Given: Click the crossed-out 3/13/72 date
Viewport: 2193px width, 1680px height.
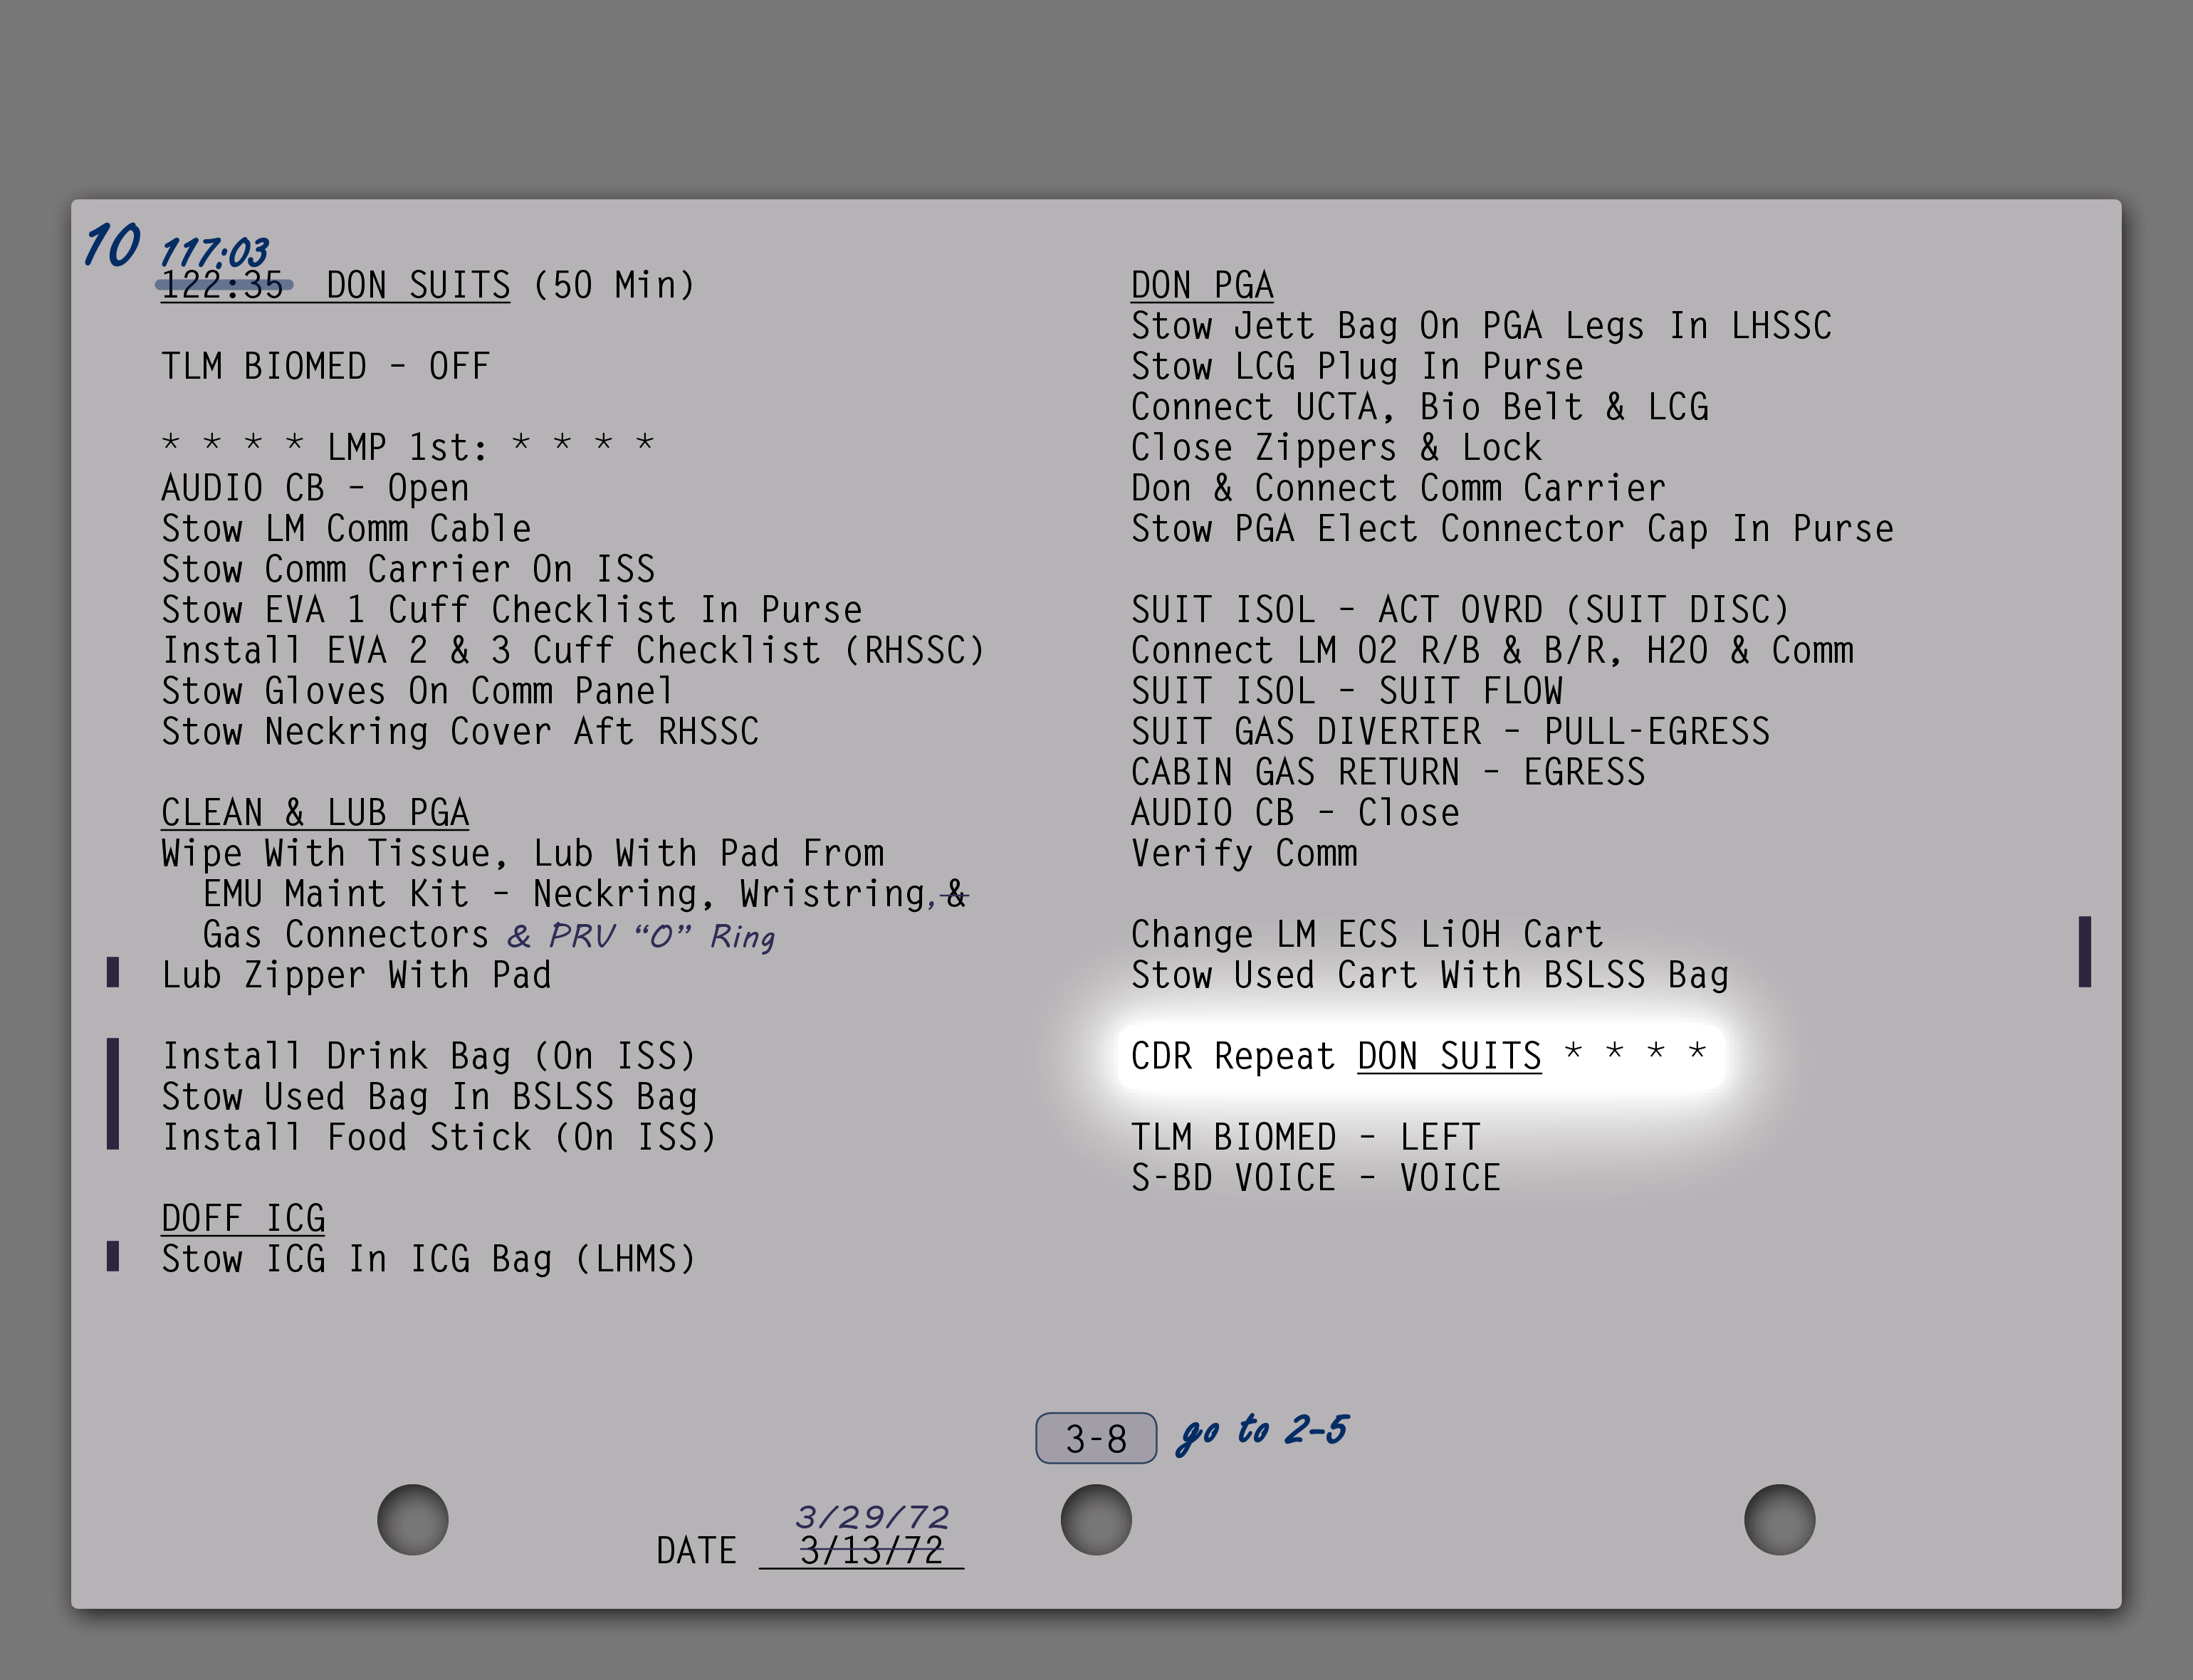Looking at the screenshot, I should tap(871, 1551).
